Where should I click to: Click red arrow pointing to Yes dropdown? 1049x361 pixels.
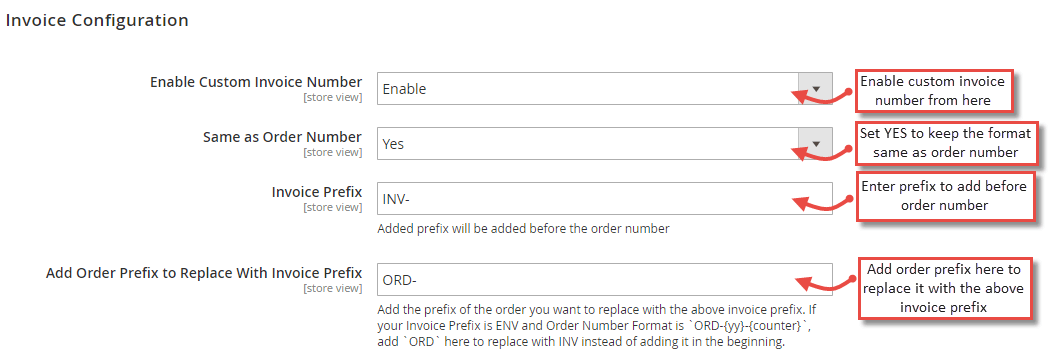[x=822, y=150]
